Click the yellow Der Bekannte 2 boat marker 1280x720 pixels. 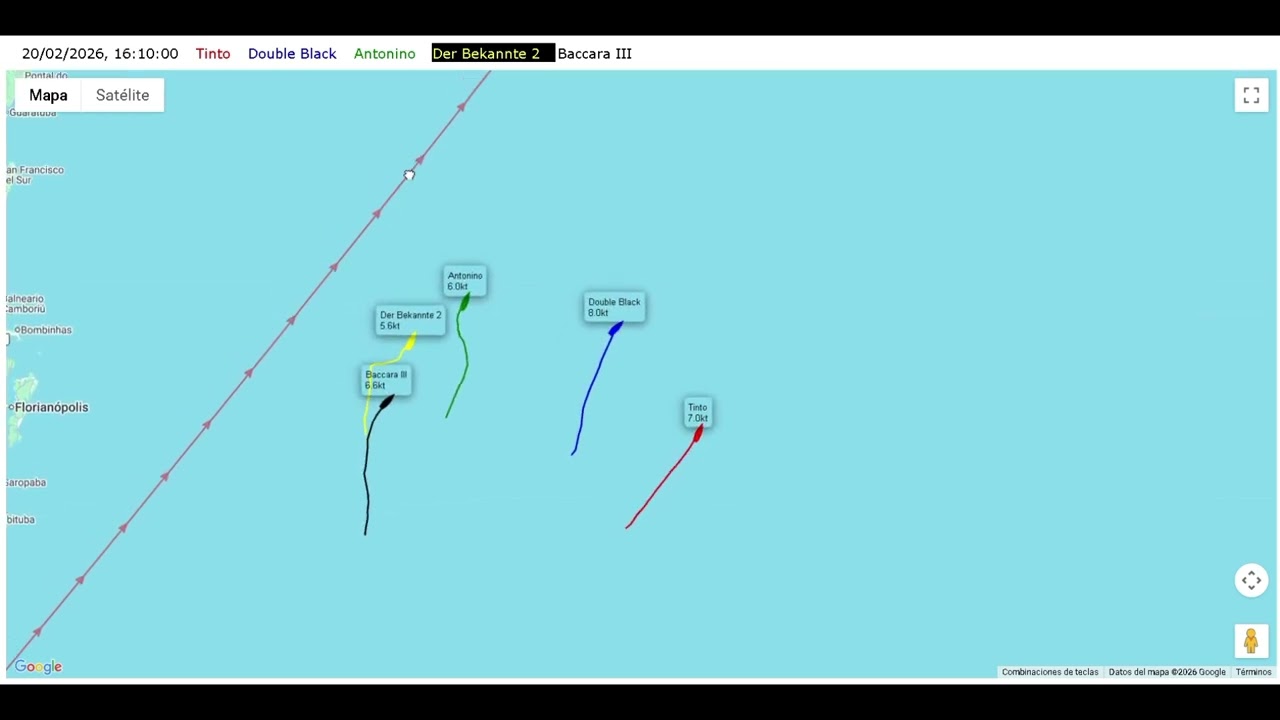tap(411, 342)
